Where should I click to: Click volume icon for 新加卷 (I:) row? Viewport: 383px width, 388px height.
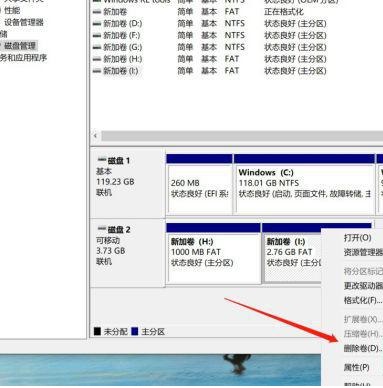point(97,71)
